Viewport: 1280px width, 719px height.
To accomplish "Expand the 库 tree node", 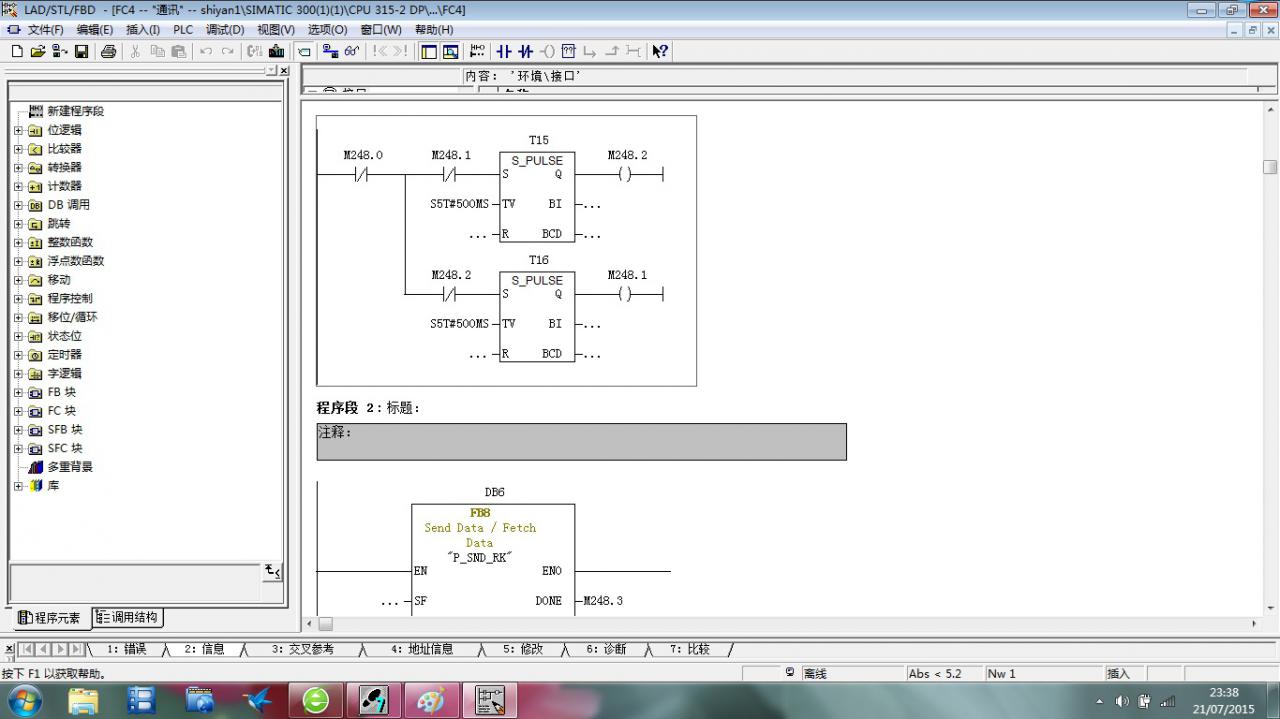I will 18,486.
